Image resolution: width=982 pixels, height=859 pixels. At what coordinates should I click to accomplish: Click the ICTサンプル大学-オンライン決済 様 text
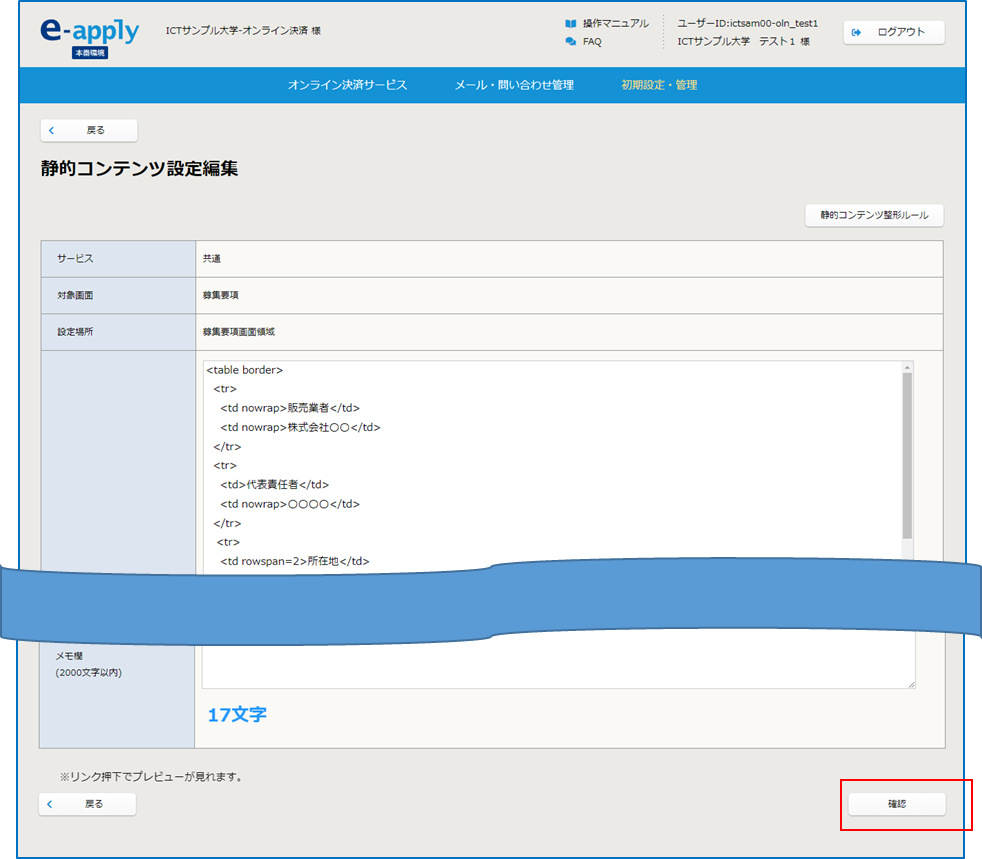point(243,31)
